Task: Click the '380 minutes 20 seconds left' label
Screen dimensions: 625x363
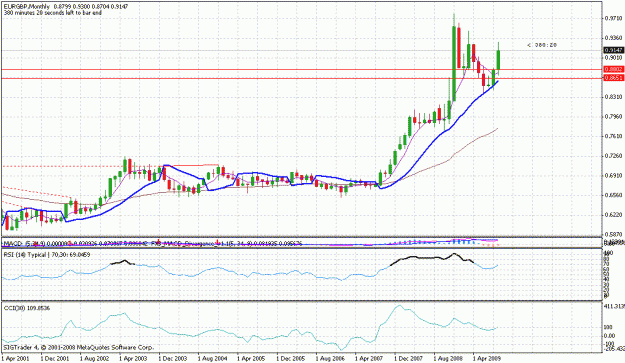Action: point(53,13)
